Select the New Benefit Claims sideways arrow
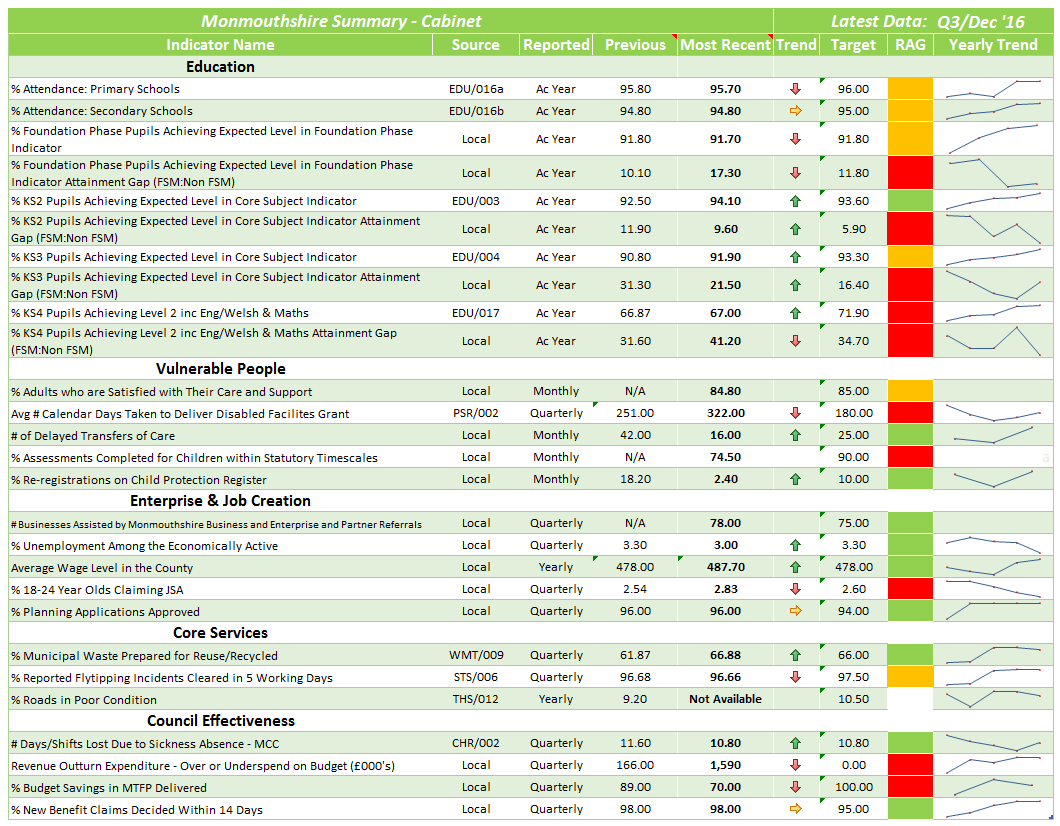This screenshot has height=826, width=1060. pos(796,809)
